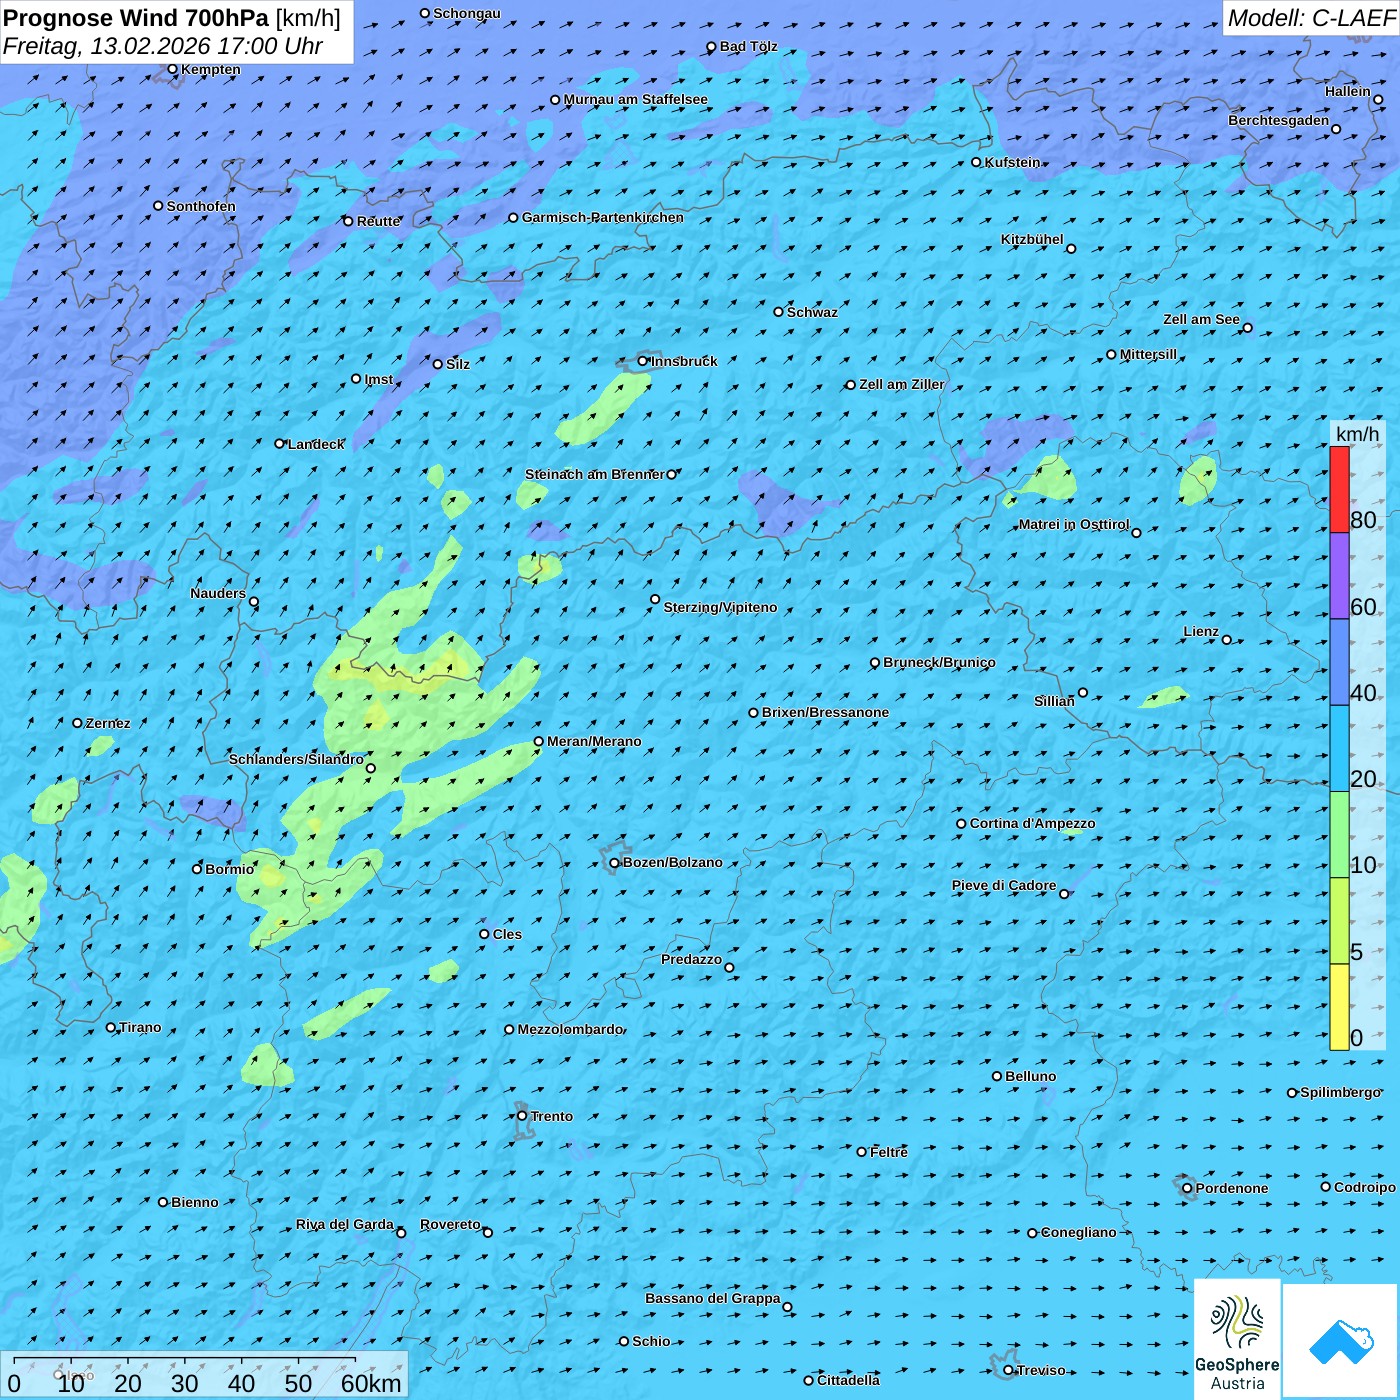Screen dimensions: 1400x1400
Task: Click the Landeck location dot
Action: point(280,443)
